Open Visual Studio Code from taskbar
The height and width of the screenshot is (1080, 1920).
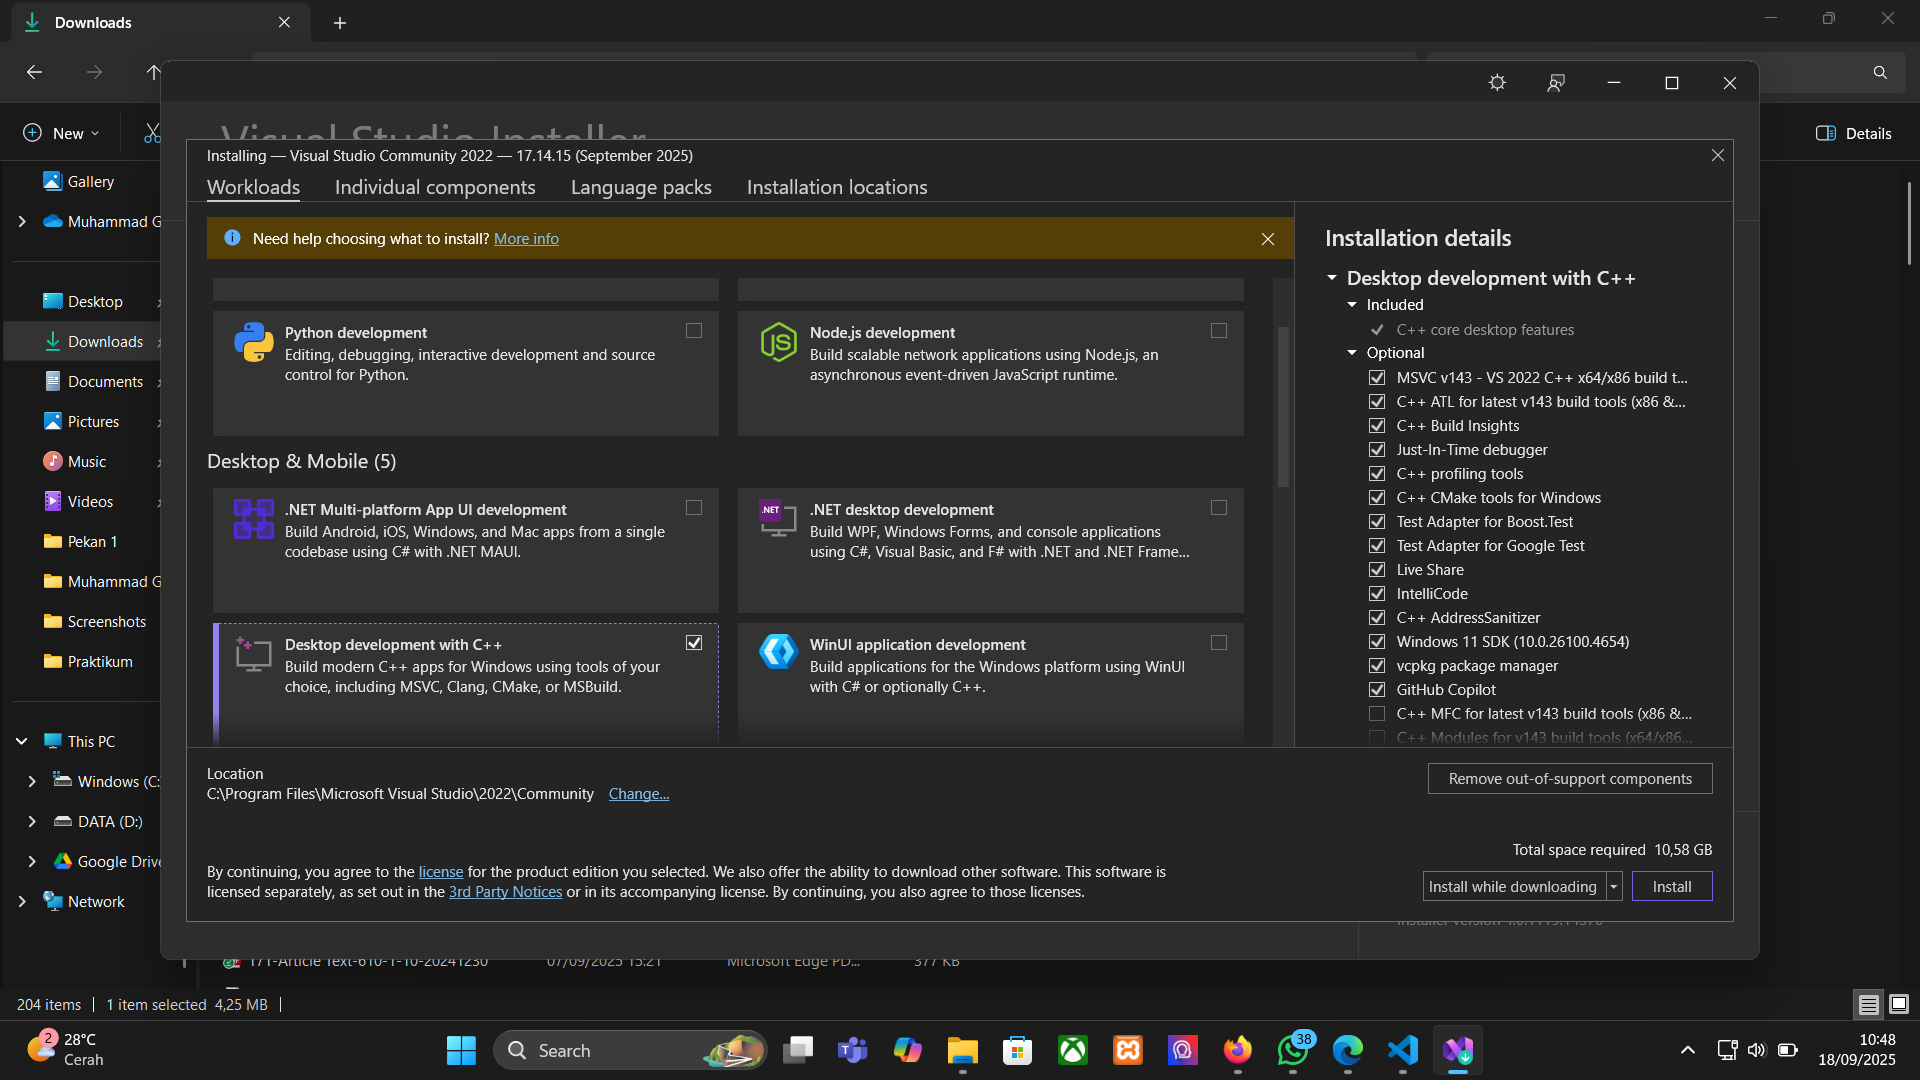1403,1050
